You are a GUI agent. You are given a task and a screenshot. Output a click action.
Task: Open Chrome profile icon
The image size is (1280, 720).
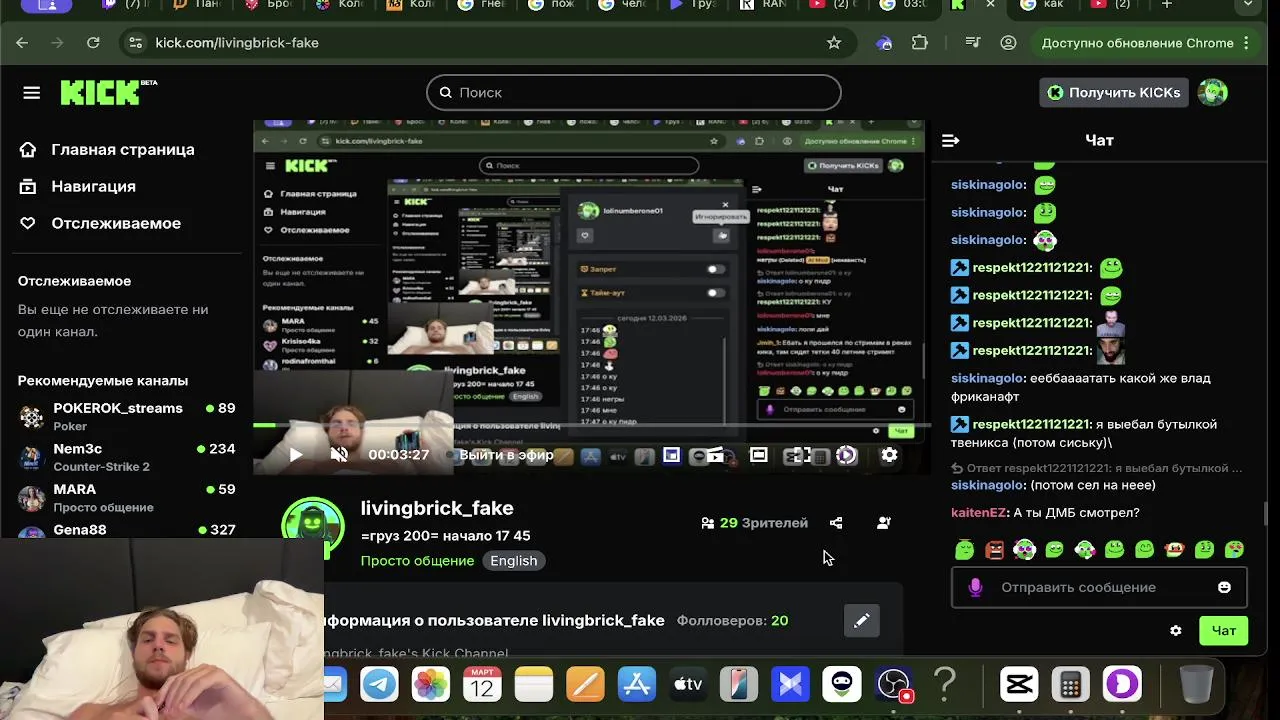(1008, 43)
